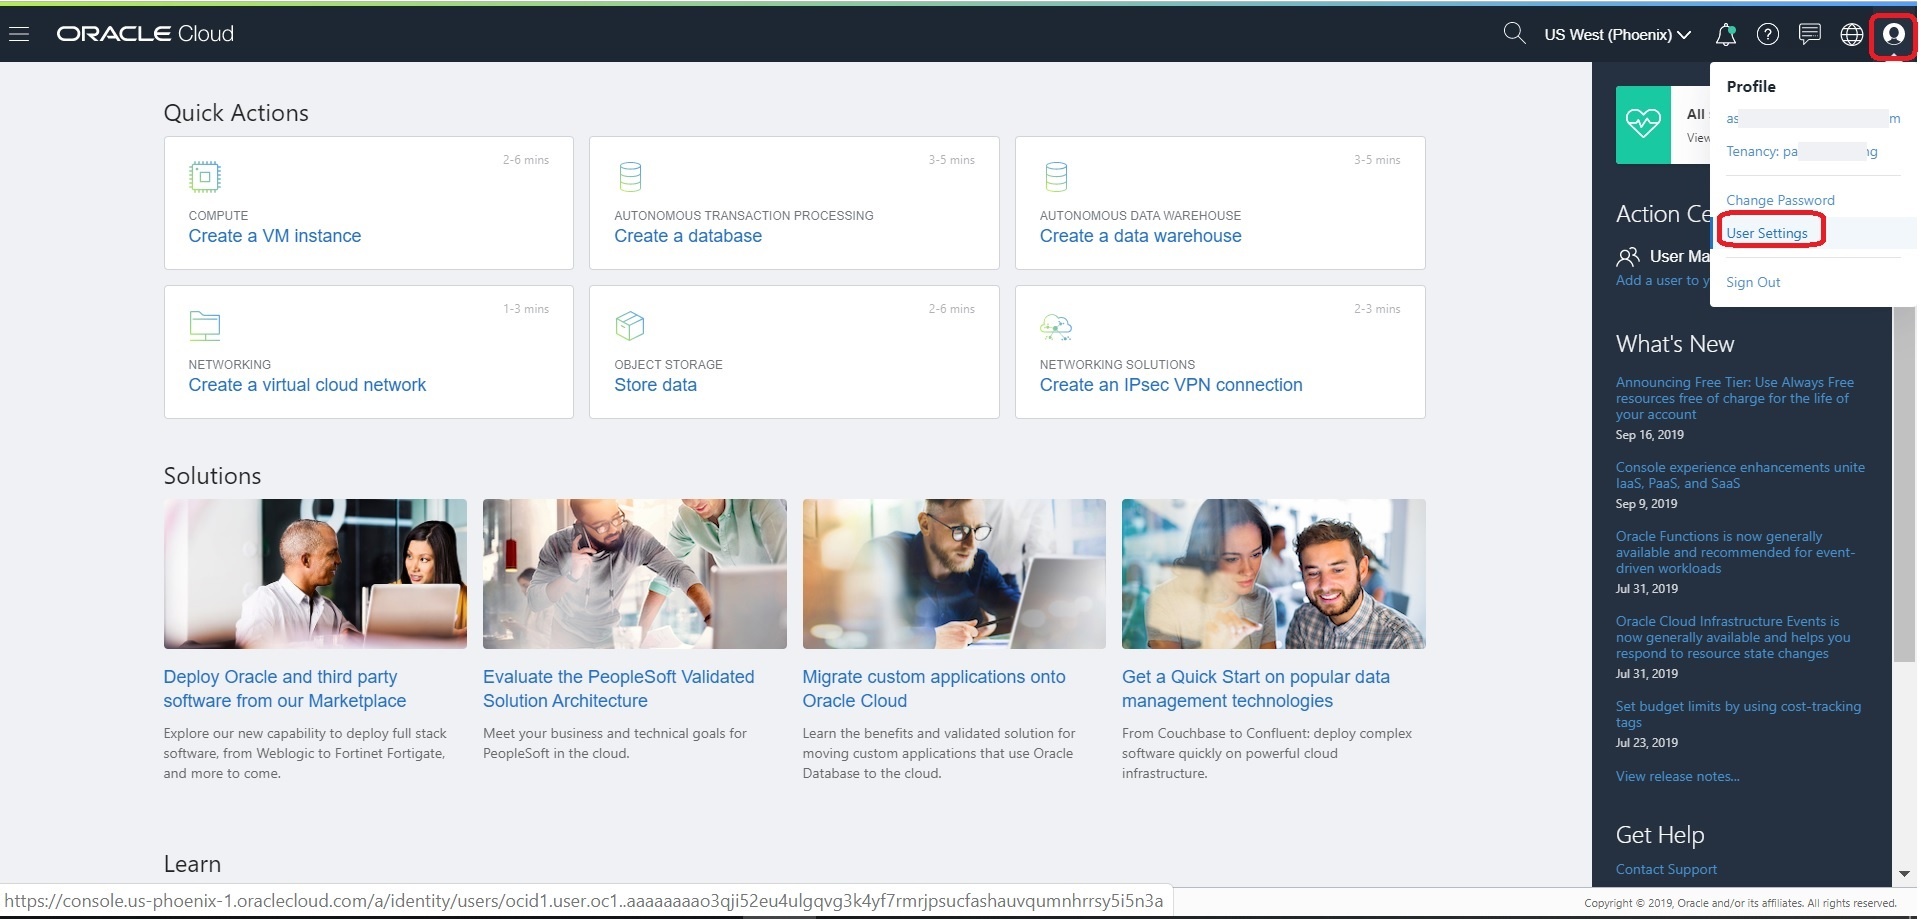Select Change Password in the Profile menu

[x=1780, y=200]
